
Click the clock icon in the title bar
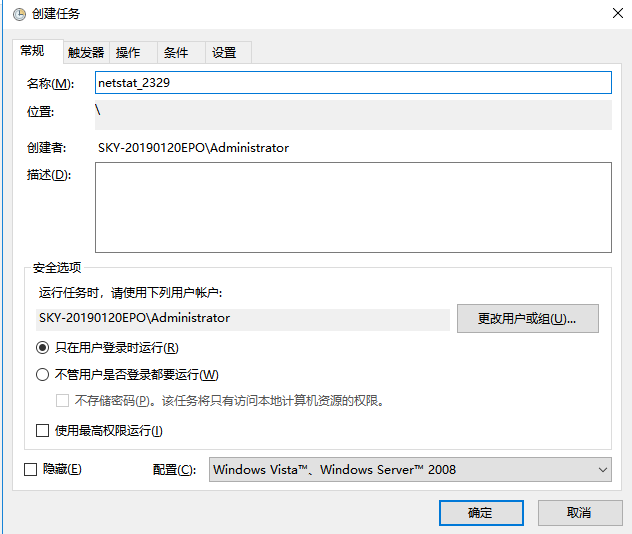(x=19, y=15)
